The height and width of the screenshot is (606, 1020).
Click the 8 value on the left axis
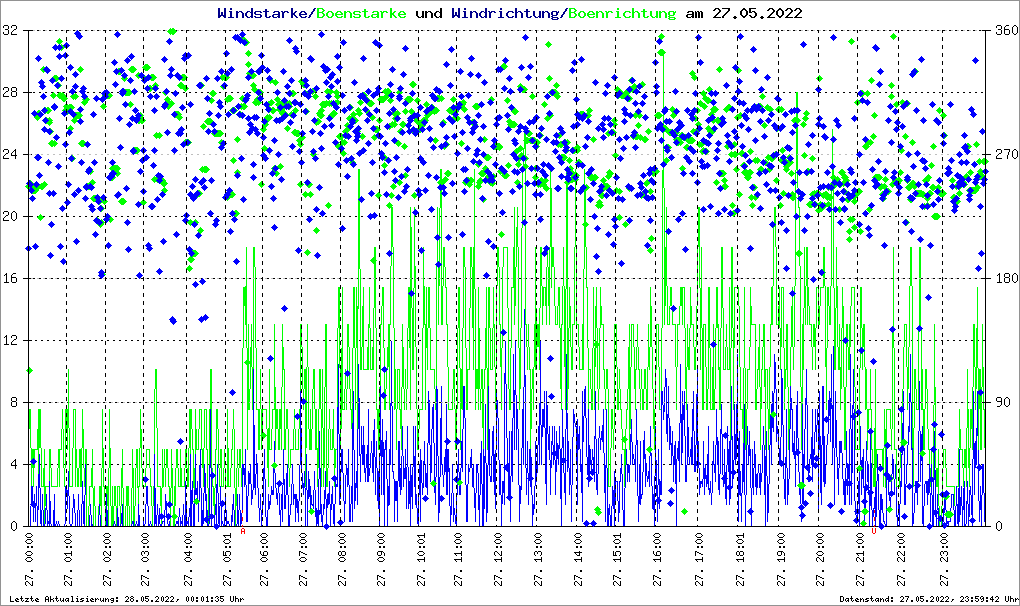[14, 402]
